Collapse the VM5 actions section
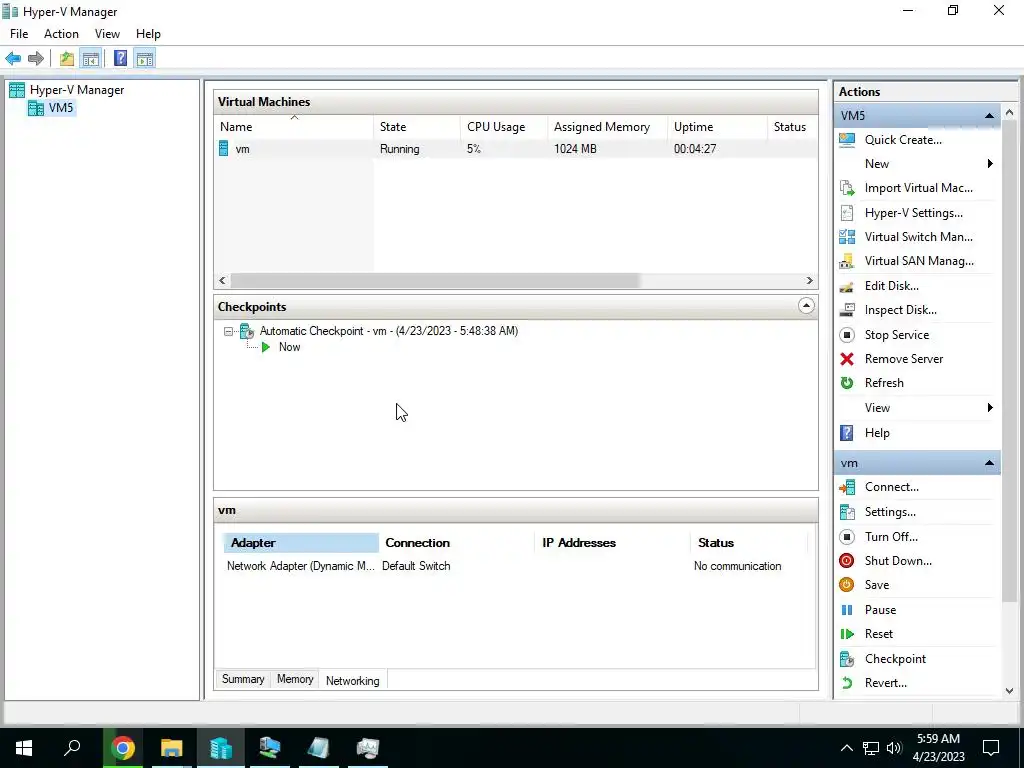Screen dimensions: 1024x768 click(989, 116)
